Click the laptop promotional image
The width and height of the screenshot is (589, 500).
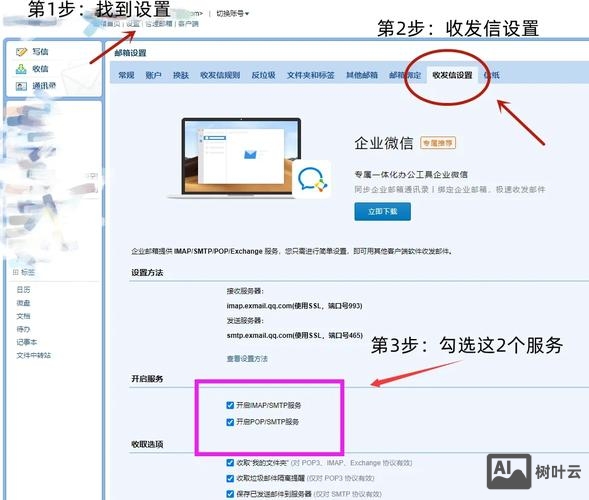(x=241, y=158)
